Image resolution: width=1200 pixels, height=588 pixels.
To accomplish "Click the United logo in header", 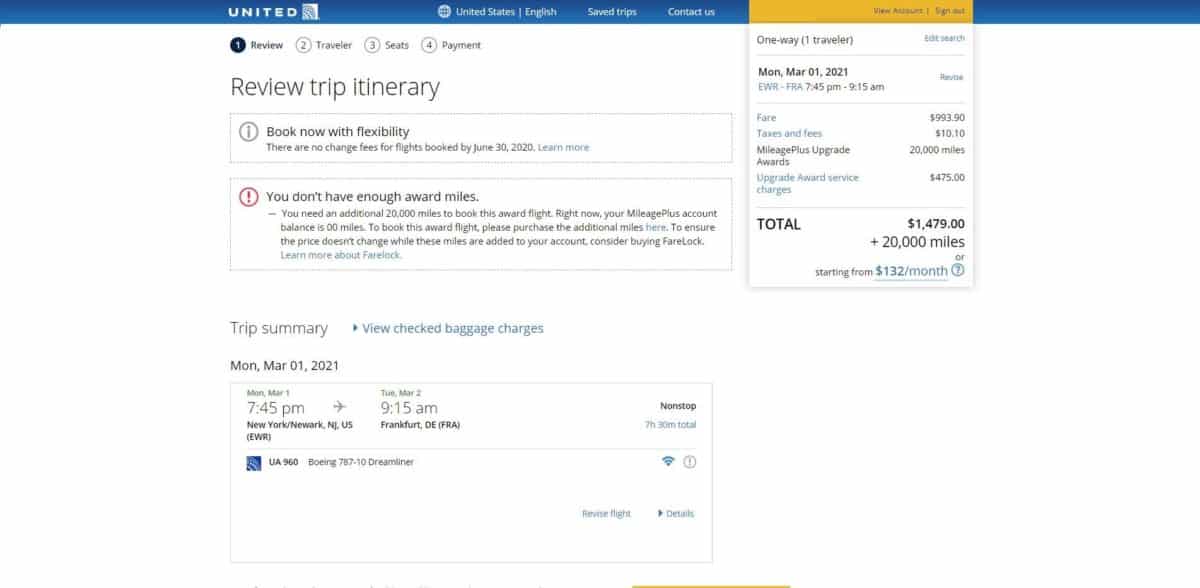I will [x=273, y=12].
